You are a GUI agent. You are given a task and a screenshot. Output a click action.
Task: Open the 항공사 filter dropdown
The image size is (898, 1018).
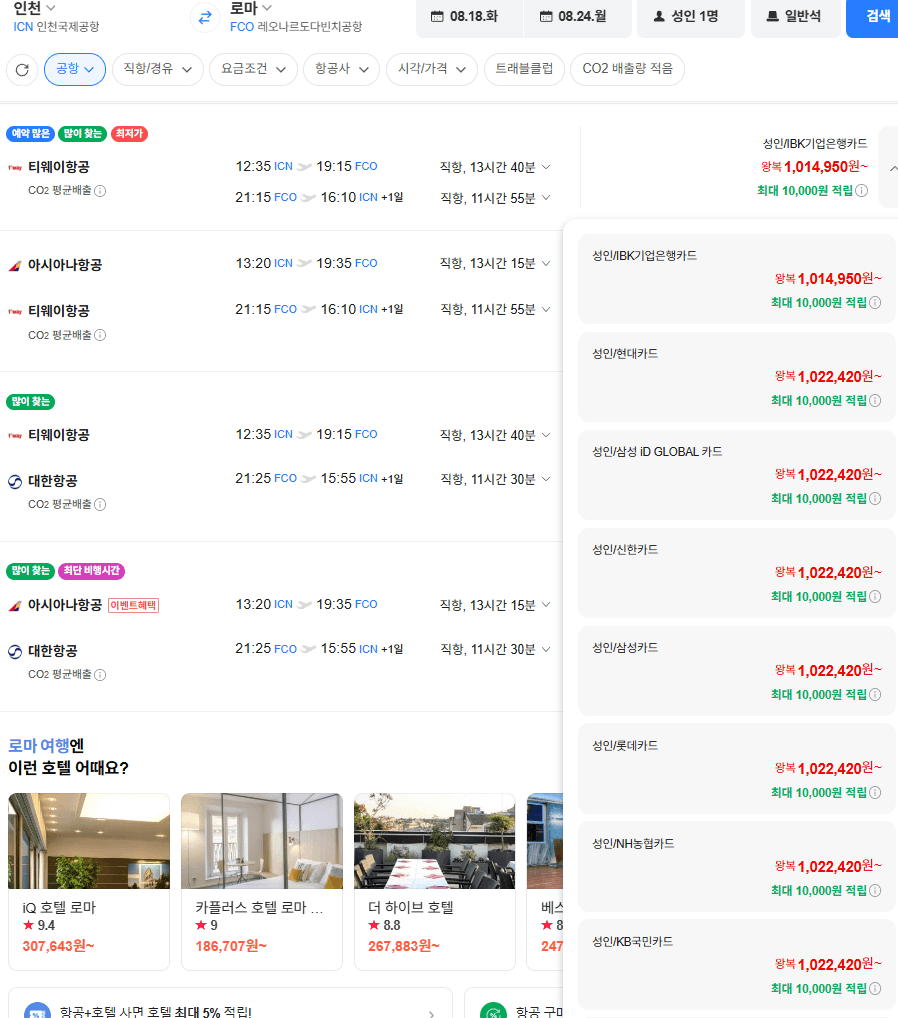point(342,69)
